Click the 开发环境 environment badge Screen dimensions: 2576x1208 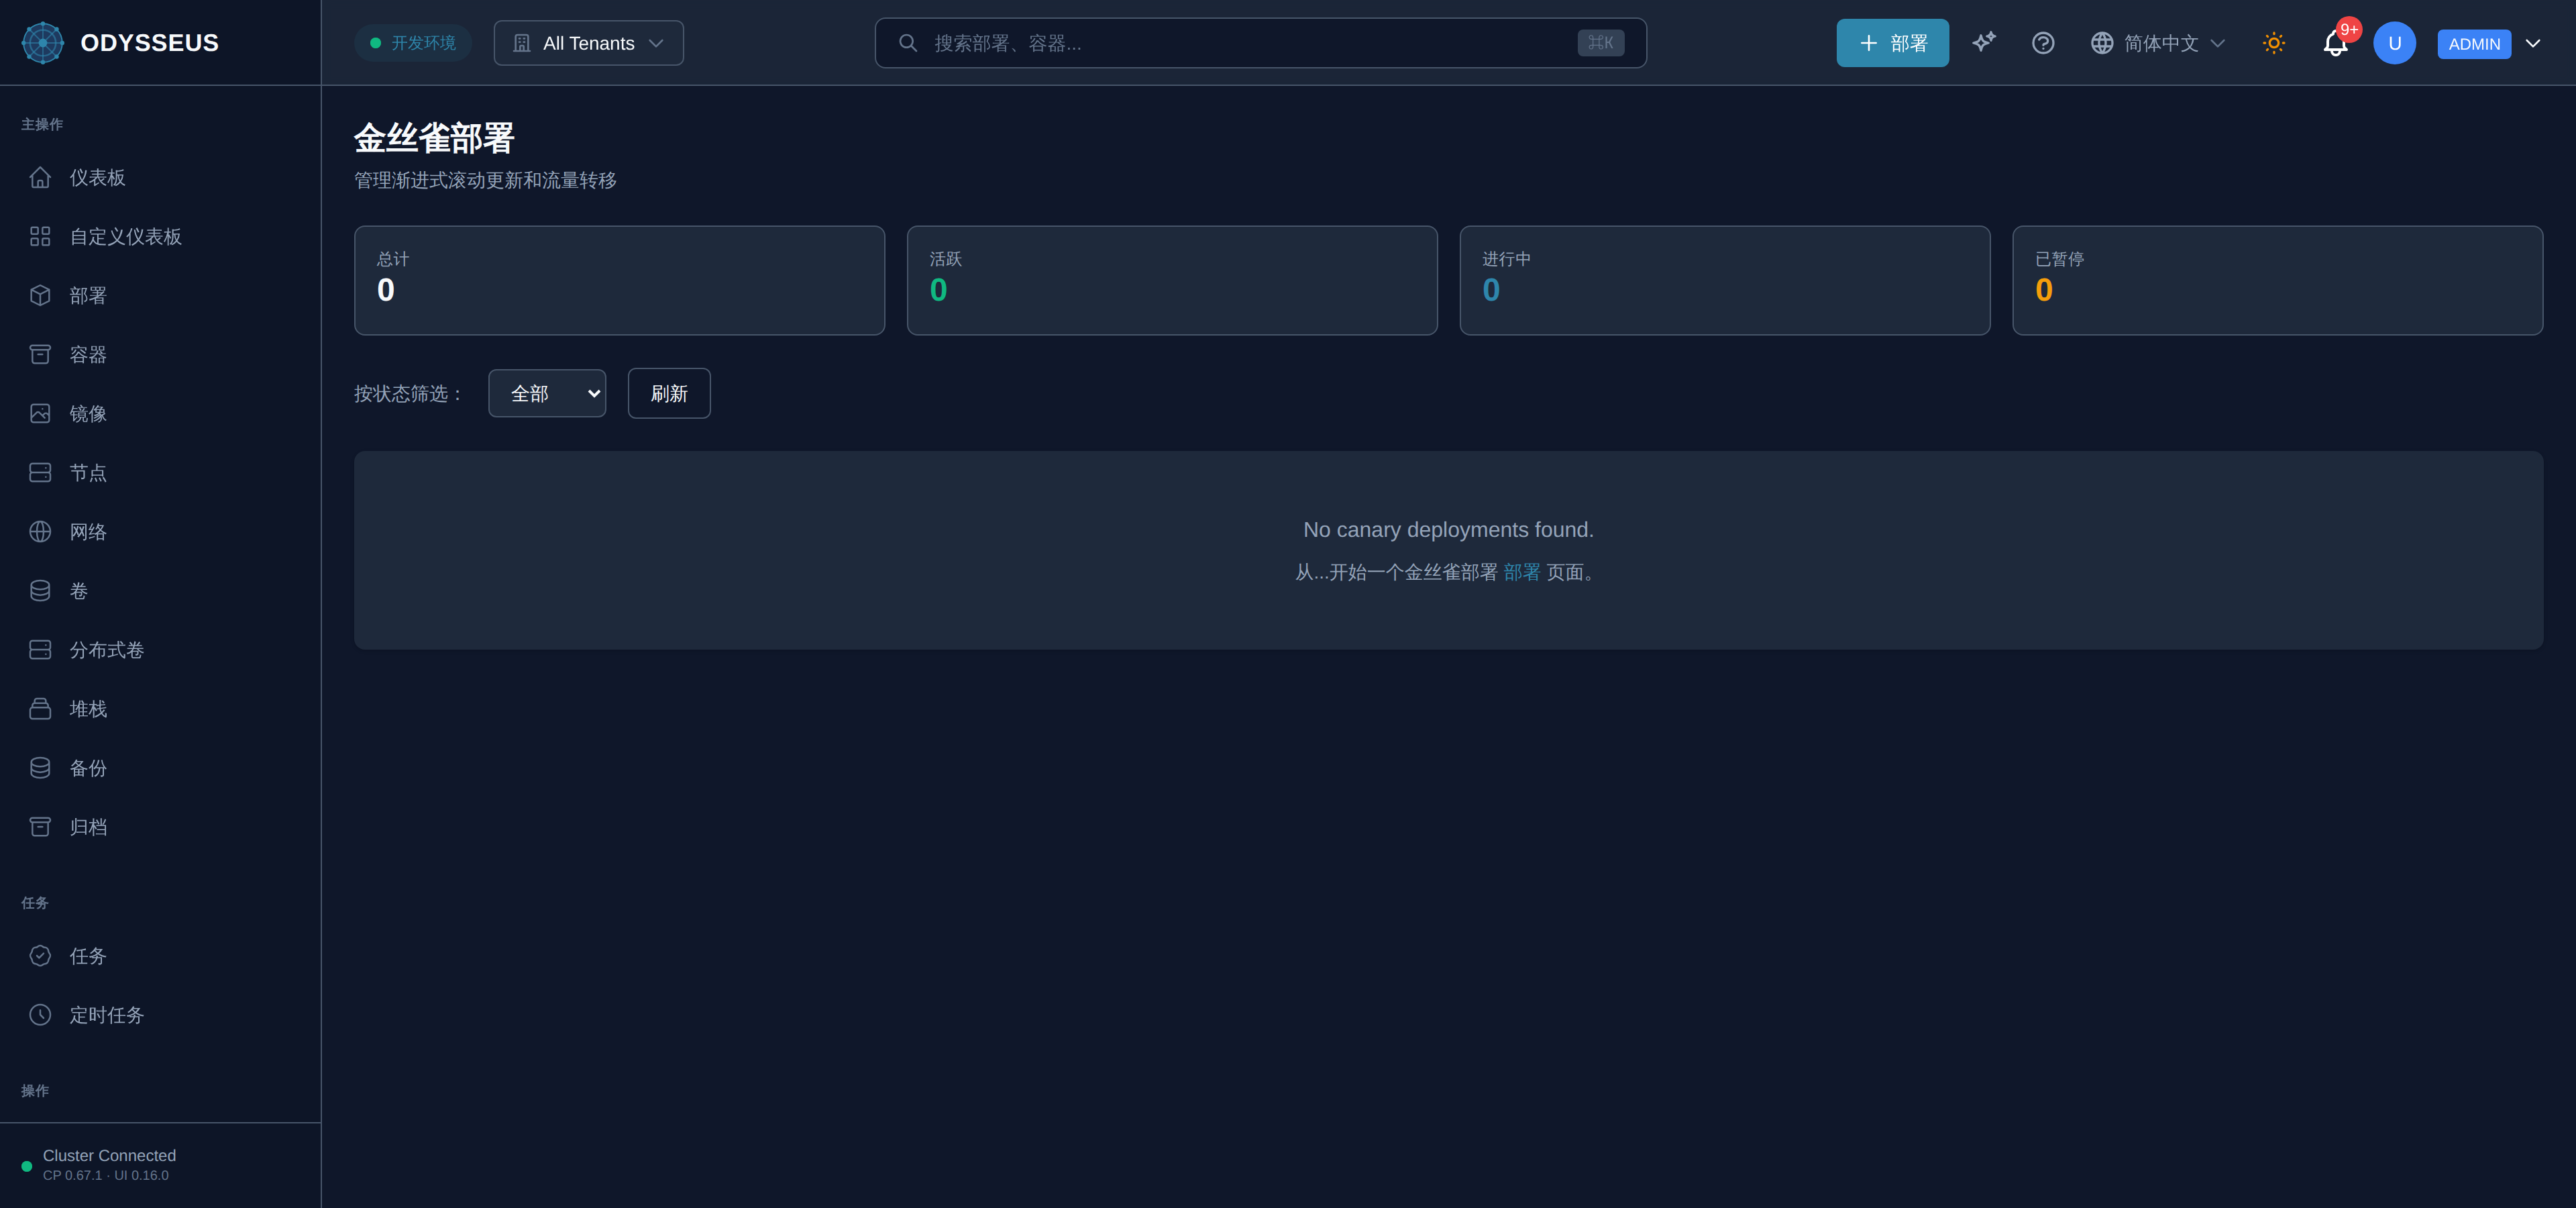pyautogui.click(x=412, y=43)
